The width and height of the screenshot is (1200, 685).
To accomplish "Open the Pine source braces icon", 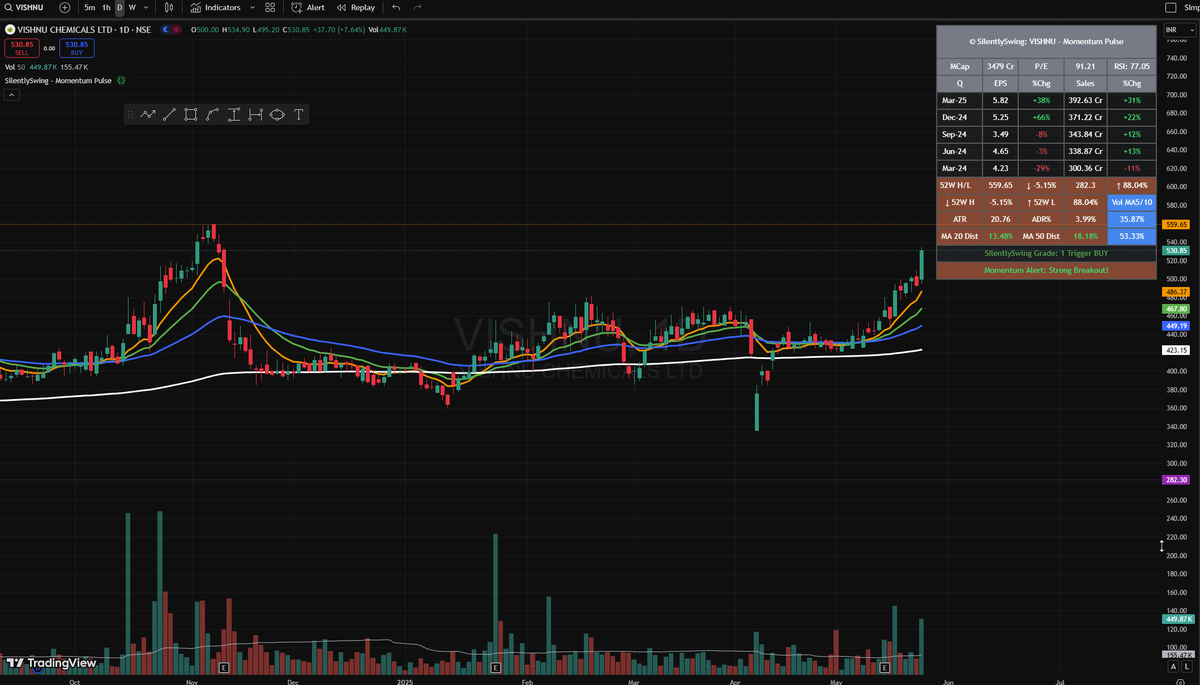I will coord(121,80).
